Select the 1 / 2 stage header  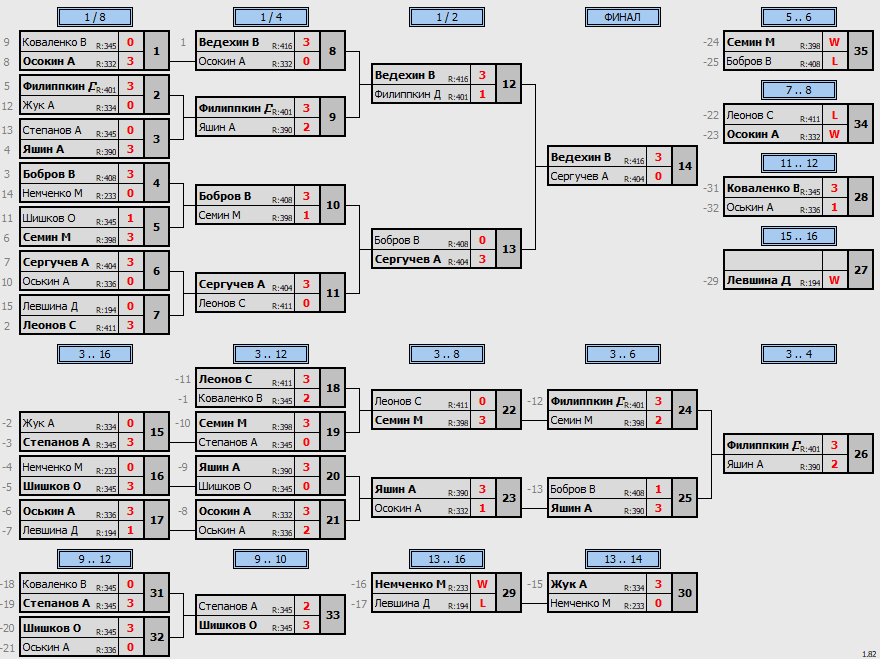pos(447,17)
